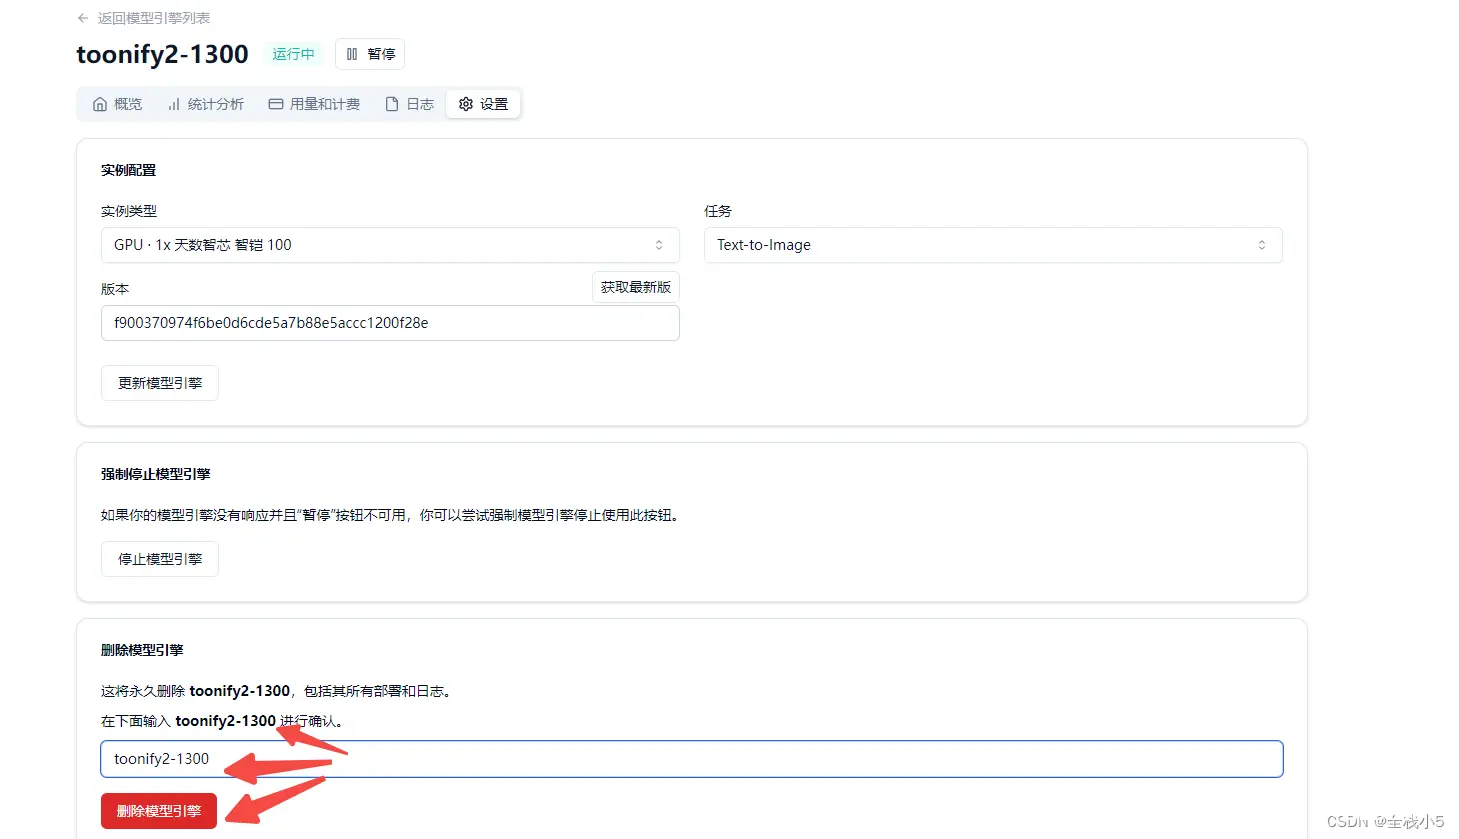Viewport: 1459px width, 839px height.
Task: Click the 强制停止模型引擎 heading
Action: coord(155,474)
